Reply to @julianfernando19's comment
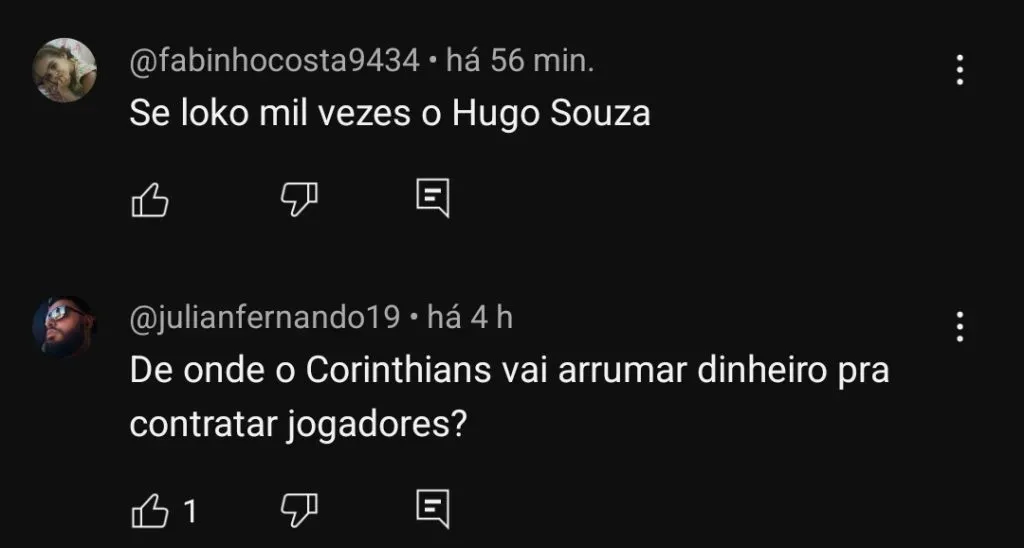The width and height of the screenshot is (1024, 548). point(432,510)
